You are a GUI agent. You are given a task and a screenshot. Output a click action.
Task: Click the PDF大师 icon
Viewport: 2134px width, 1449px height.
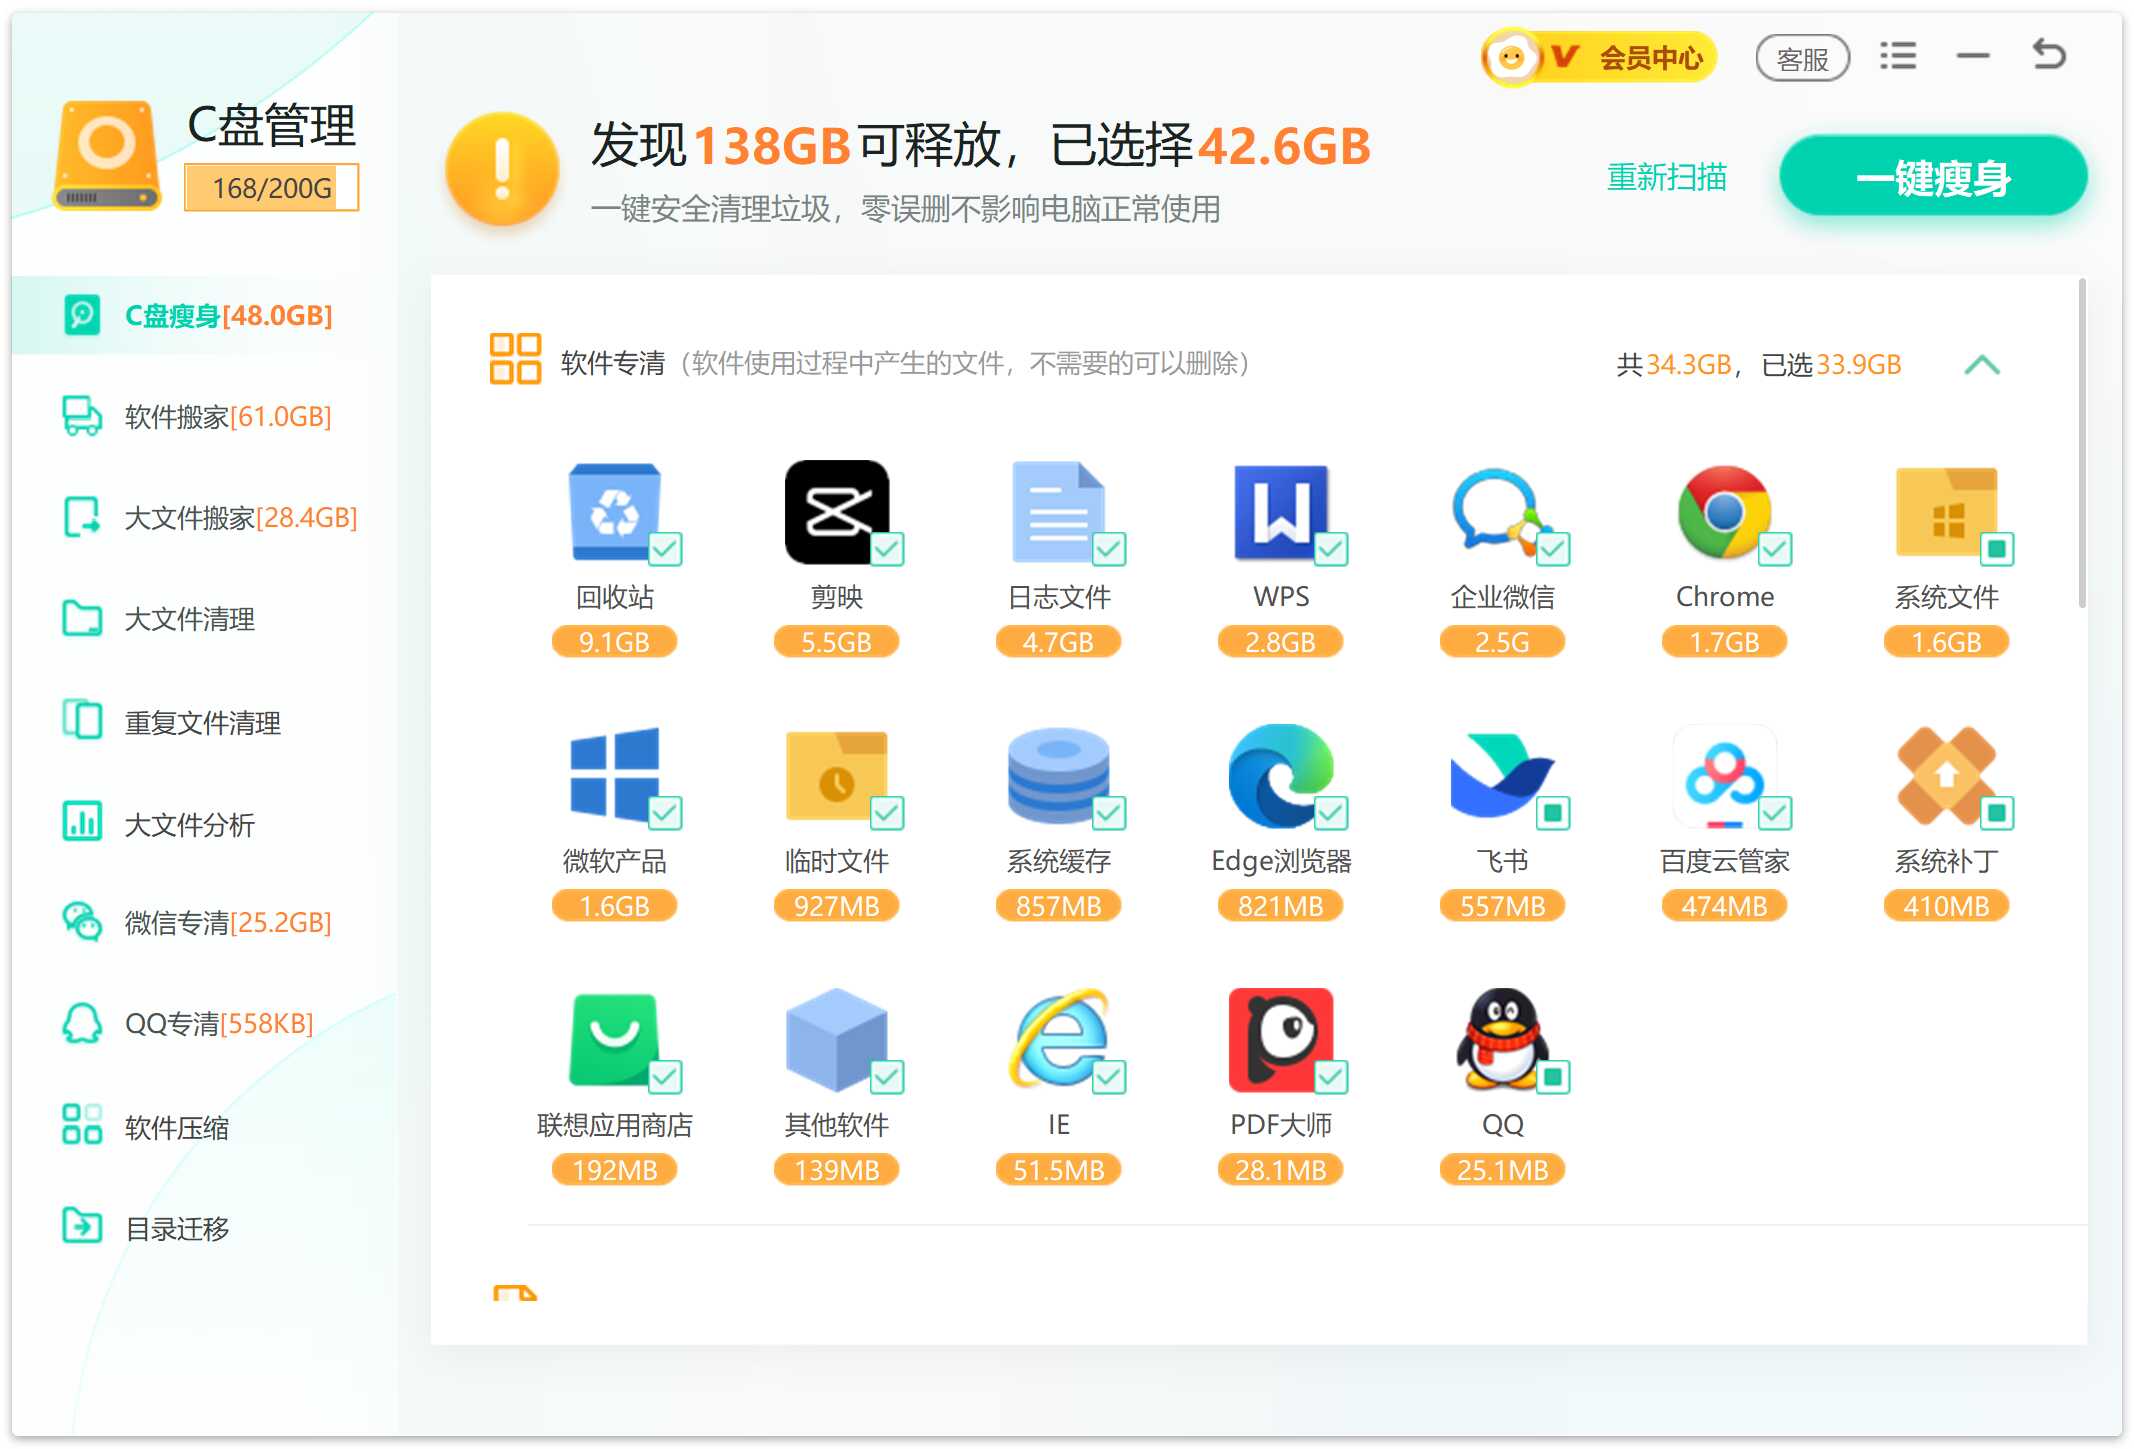tap(1280, 1040)
